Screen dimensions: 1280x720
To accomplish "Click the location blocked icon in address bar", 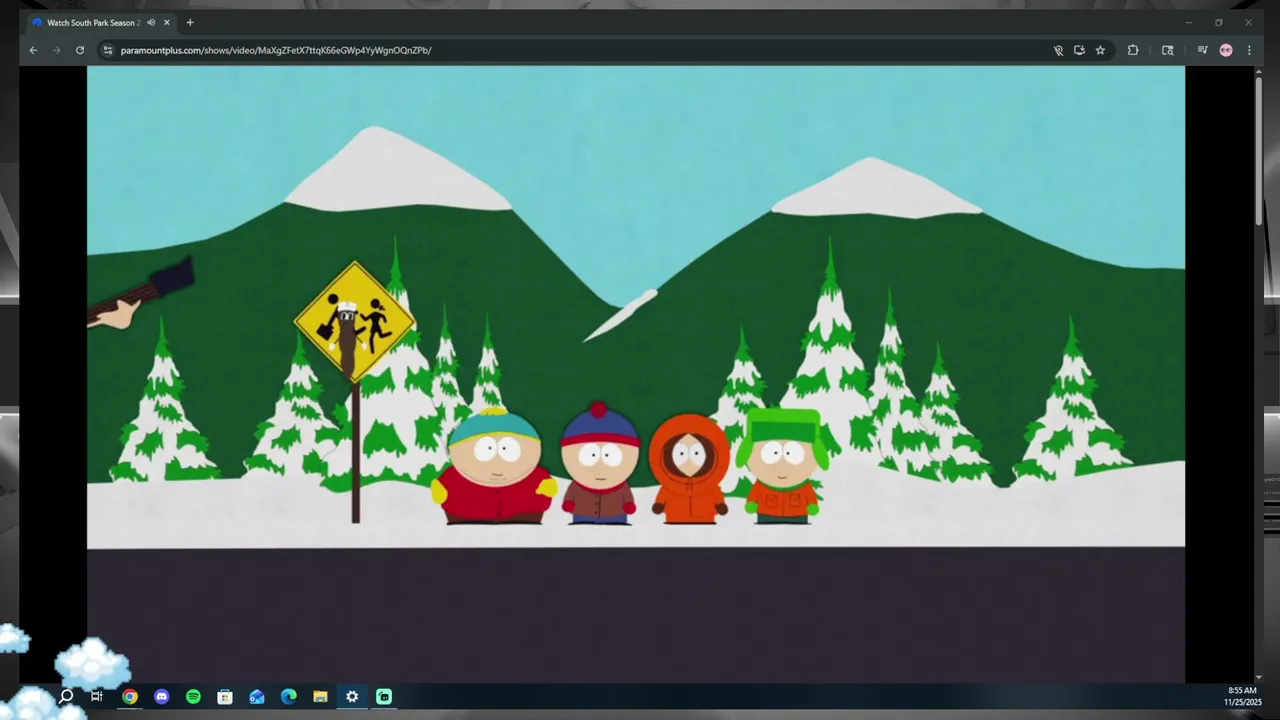I will click(1058, 50).
